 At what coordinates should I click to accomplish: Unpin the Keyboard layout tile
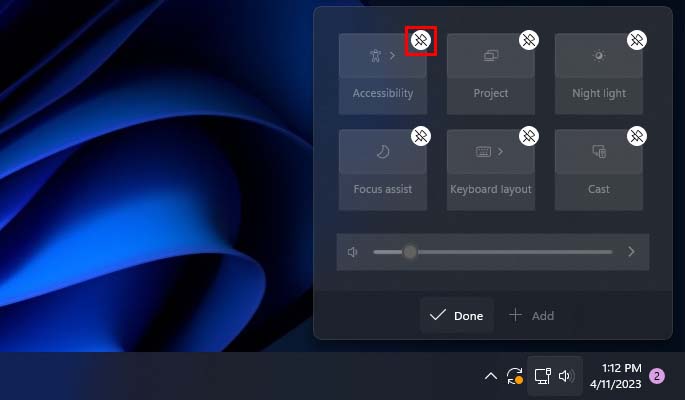[x=529, y=136]
